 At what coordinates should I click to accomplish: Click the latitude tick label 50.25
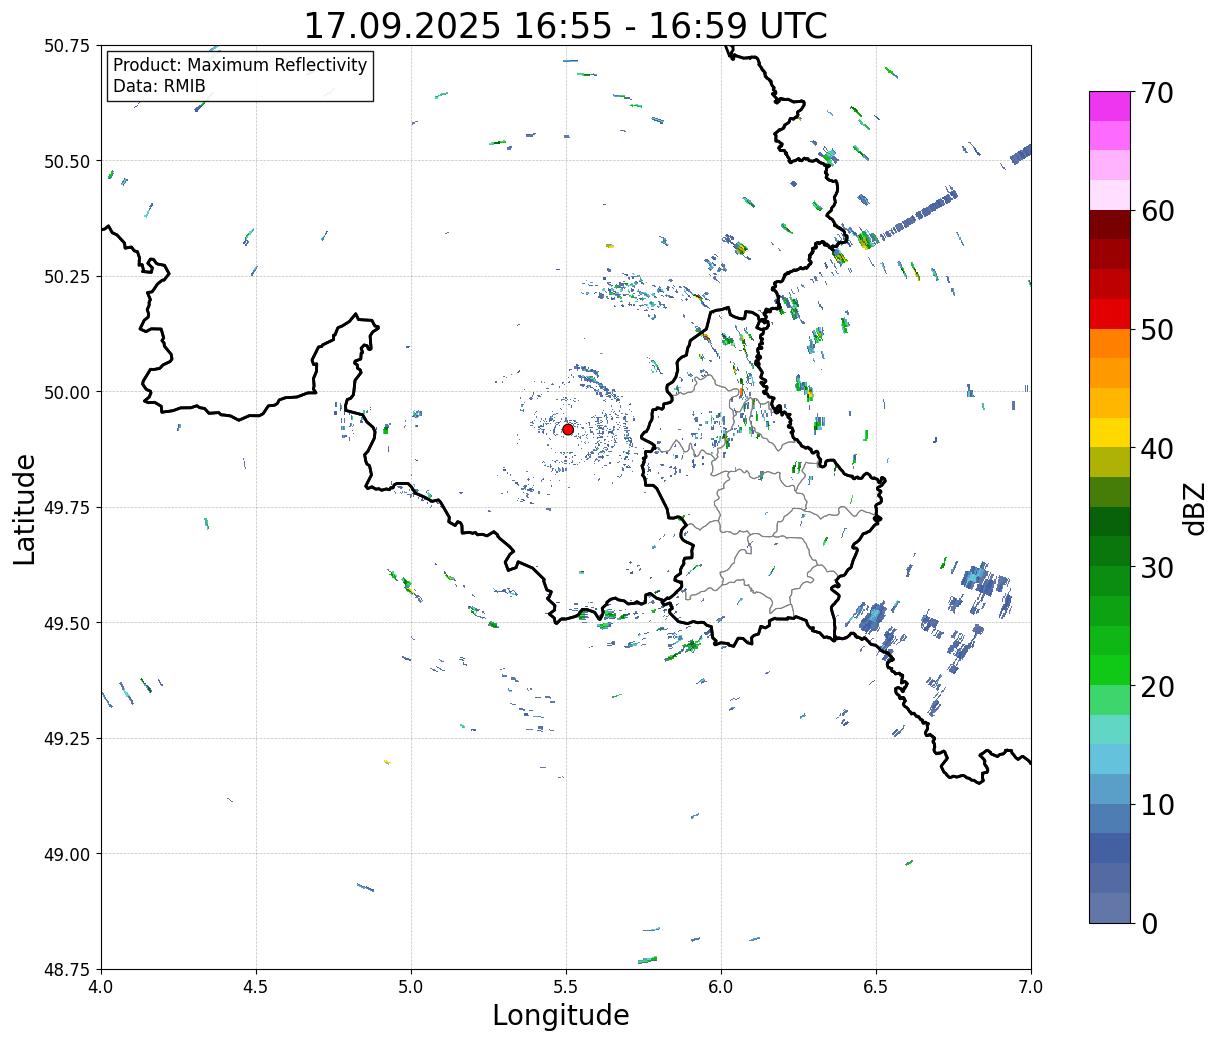[x=67, y=277]
